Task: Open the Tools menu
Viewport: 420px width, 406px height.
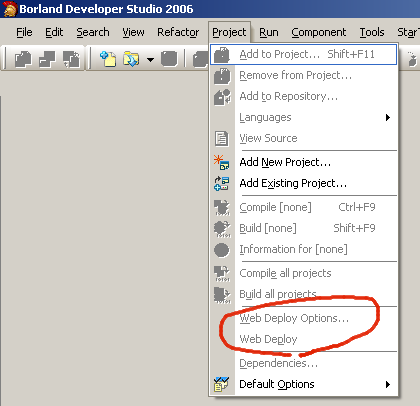Action: pyautogui.click(x=372, y=32)
